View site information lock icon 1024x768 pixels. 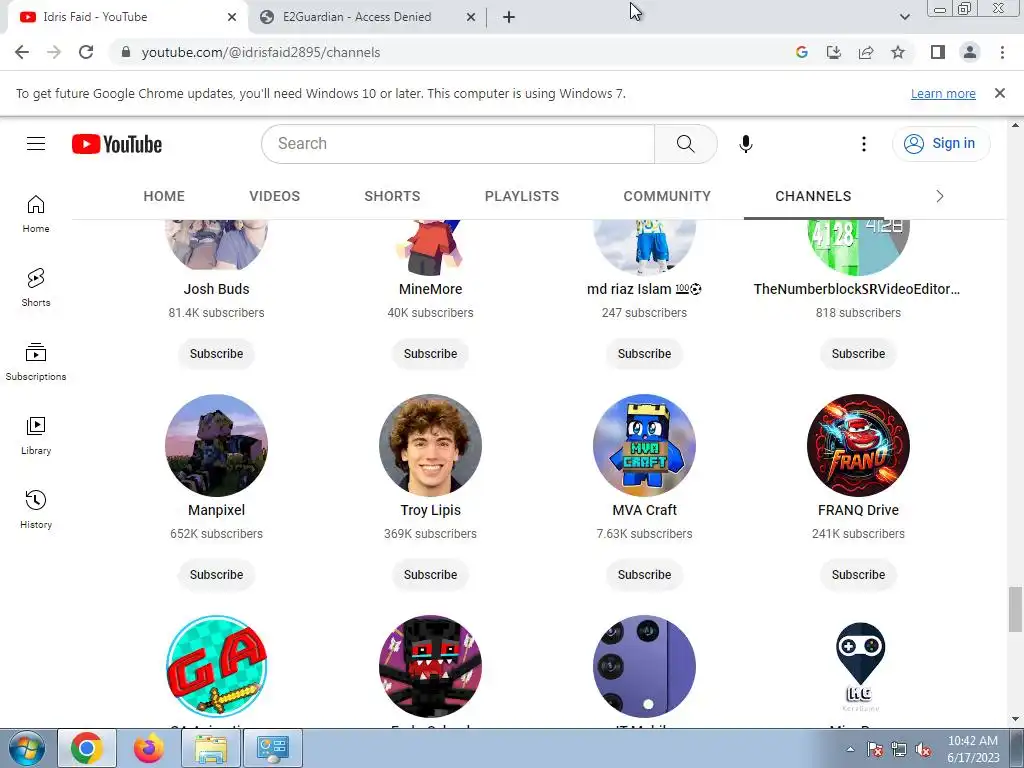(126, 52)
